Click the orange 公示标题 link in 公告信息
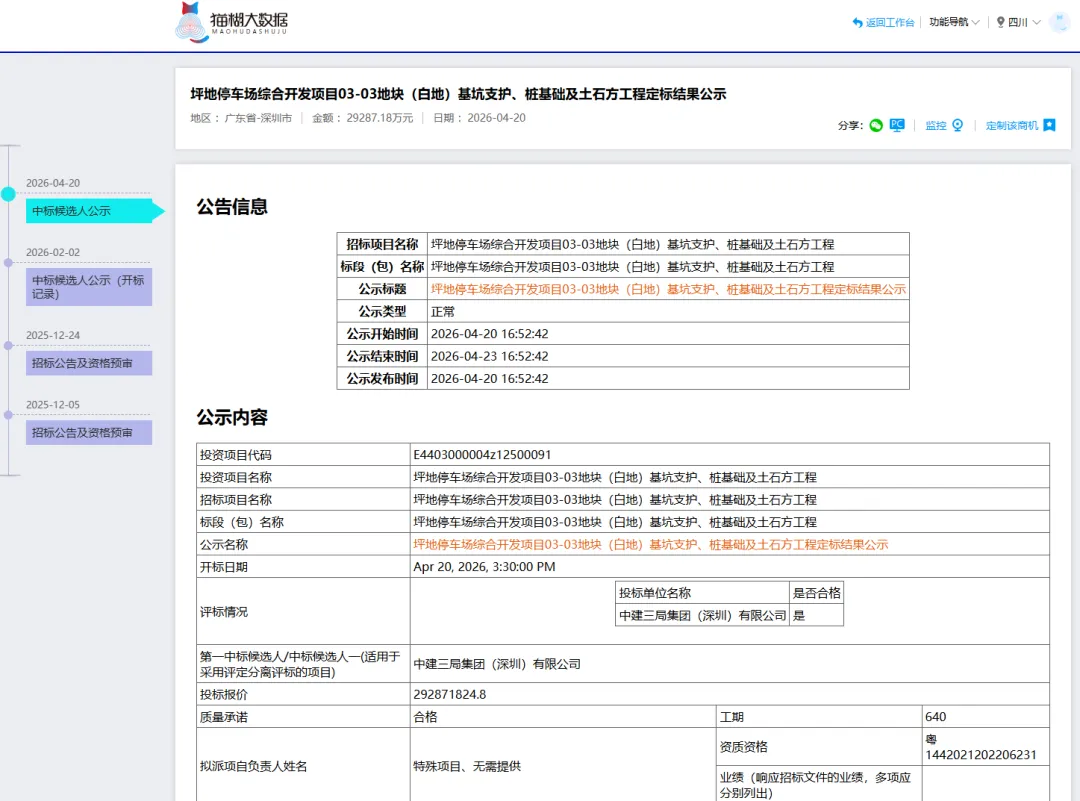The width and height of the screenshot is (1080, 801). (668, 289)
